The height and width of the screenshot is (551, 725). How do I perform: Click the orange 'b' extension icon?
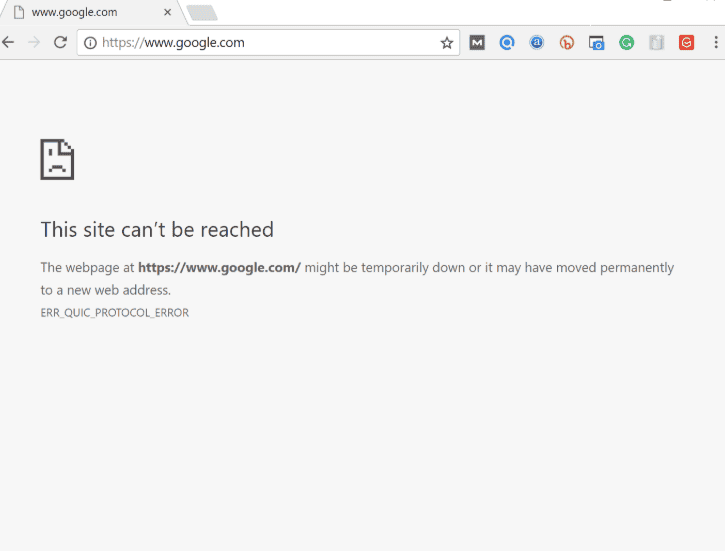tap(567, 43)
